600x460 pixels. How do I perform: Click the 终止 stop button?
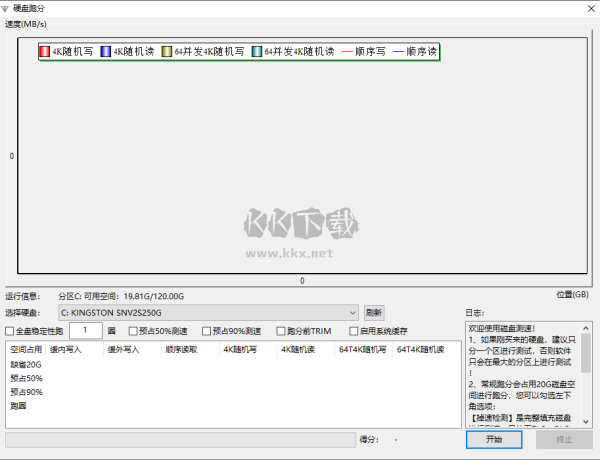[x=564, y=439]
